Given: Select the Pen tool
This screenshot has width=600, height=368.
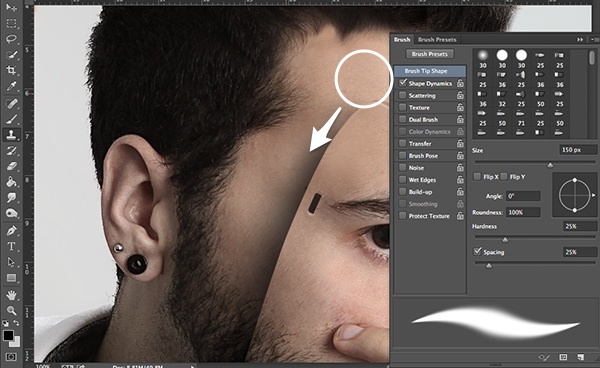Looking at the screenshot, I should (x=11, y=230).
